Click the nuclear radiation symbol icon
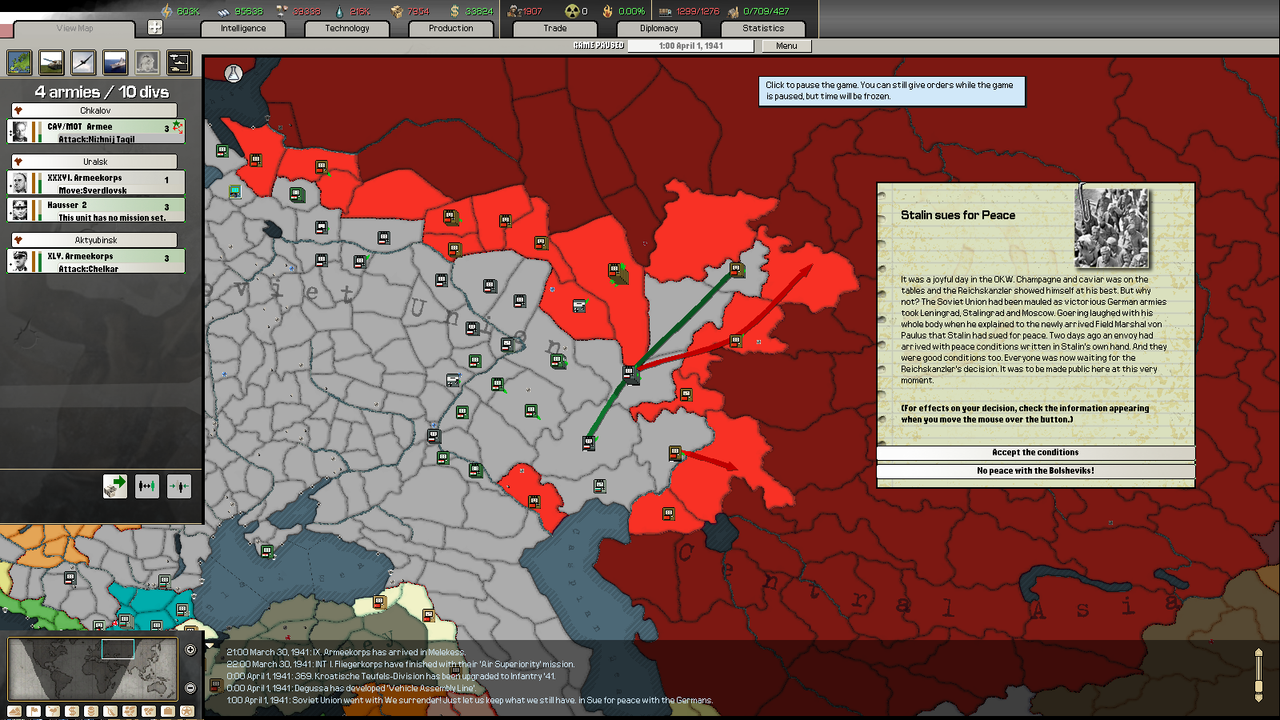1280x720 pixels. click(x=573, y=11)
